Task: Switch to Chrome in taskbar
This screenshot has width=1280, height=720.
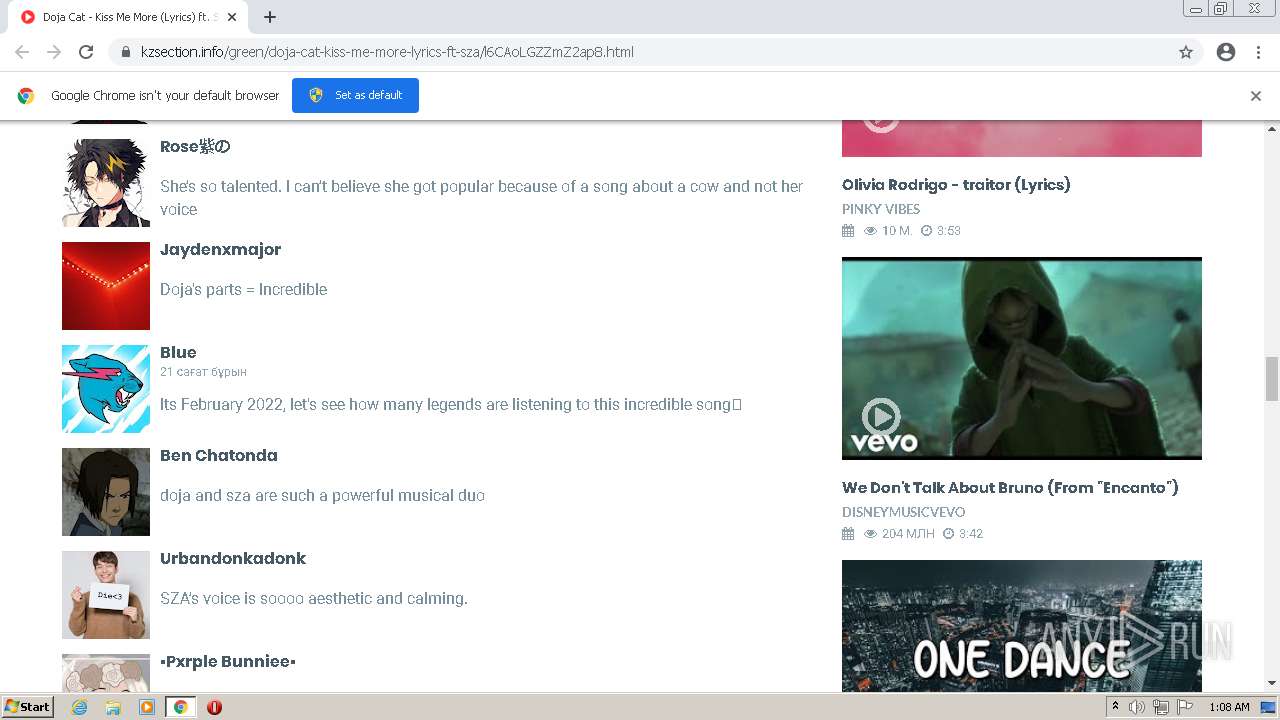Action: pyautogui.click(x=180, y=707)
